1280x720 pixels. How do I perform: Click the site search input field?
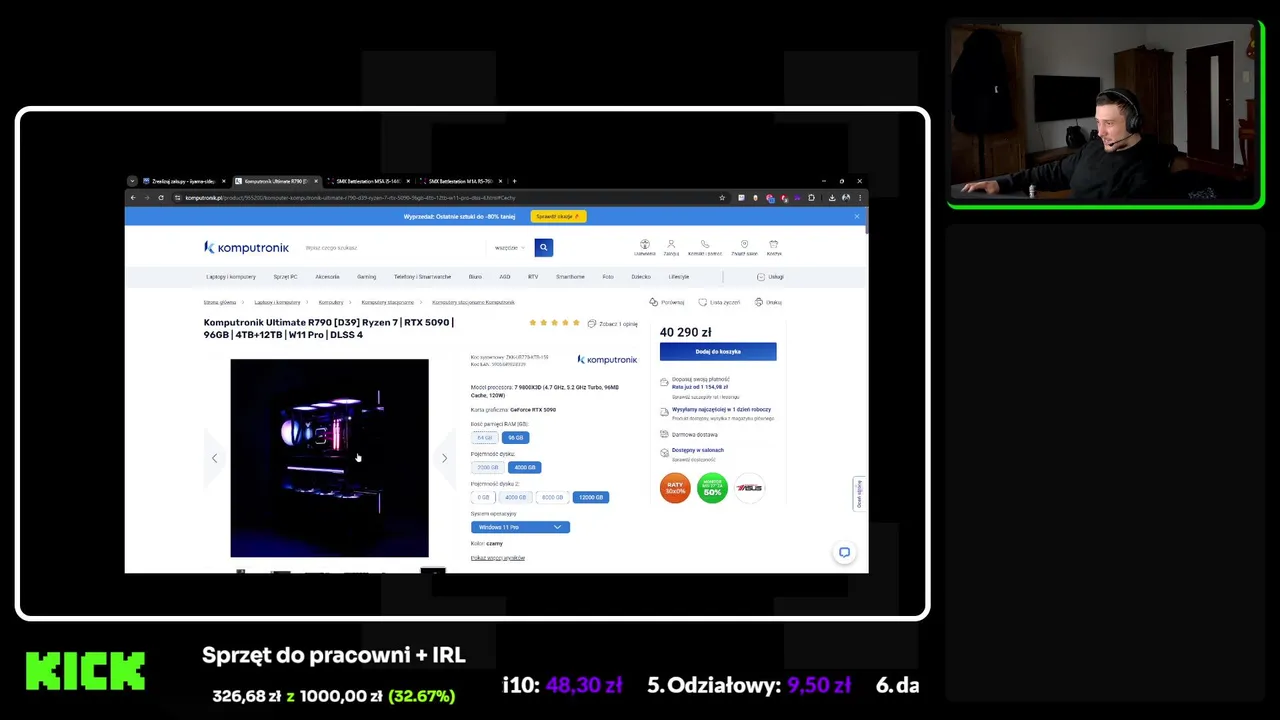tap(395, 247)
